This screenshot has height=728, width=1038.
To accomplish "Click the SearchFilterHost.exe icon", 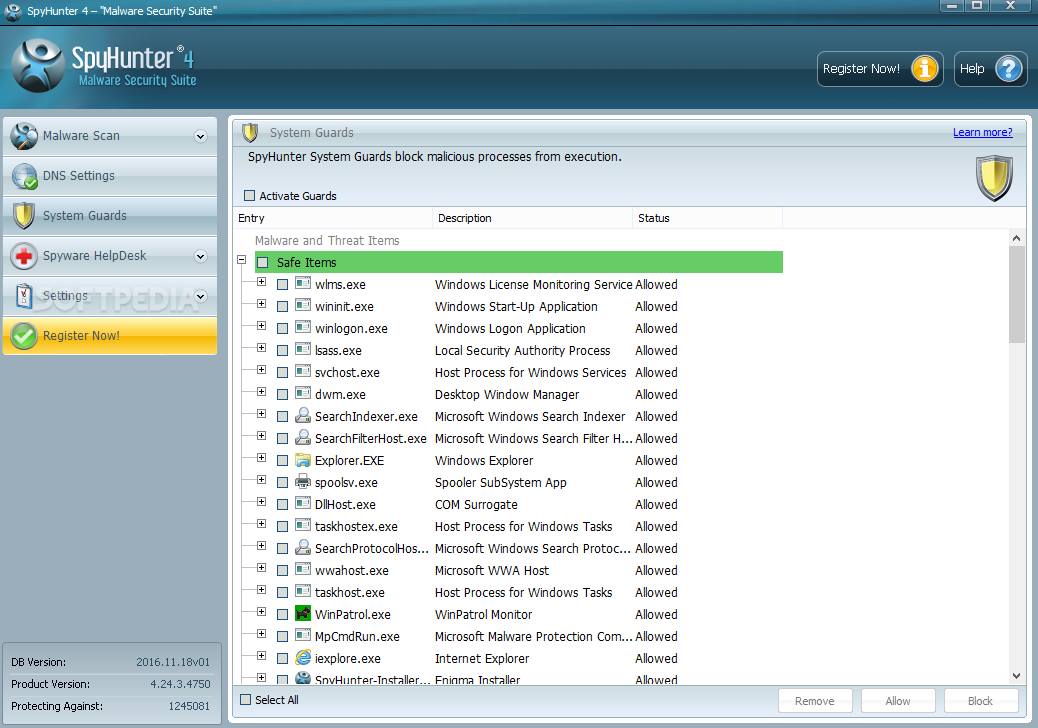I will 303,437.
